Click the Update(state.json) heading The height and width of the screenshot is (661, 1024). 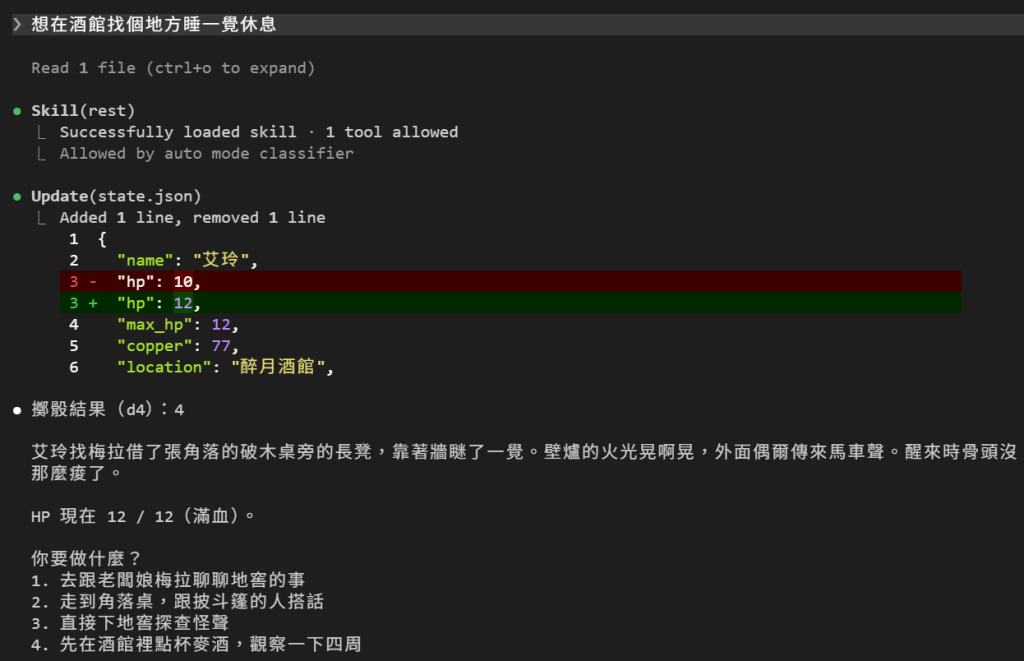point(116,197)
